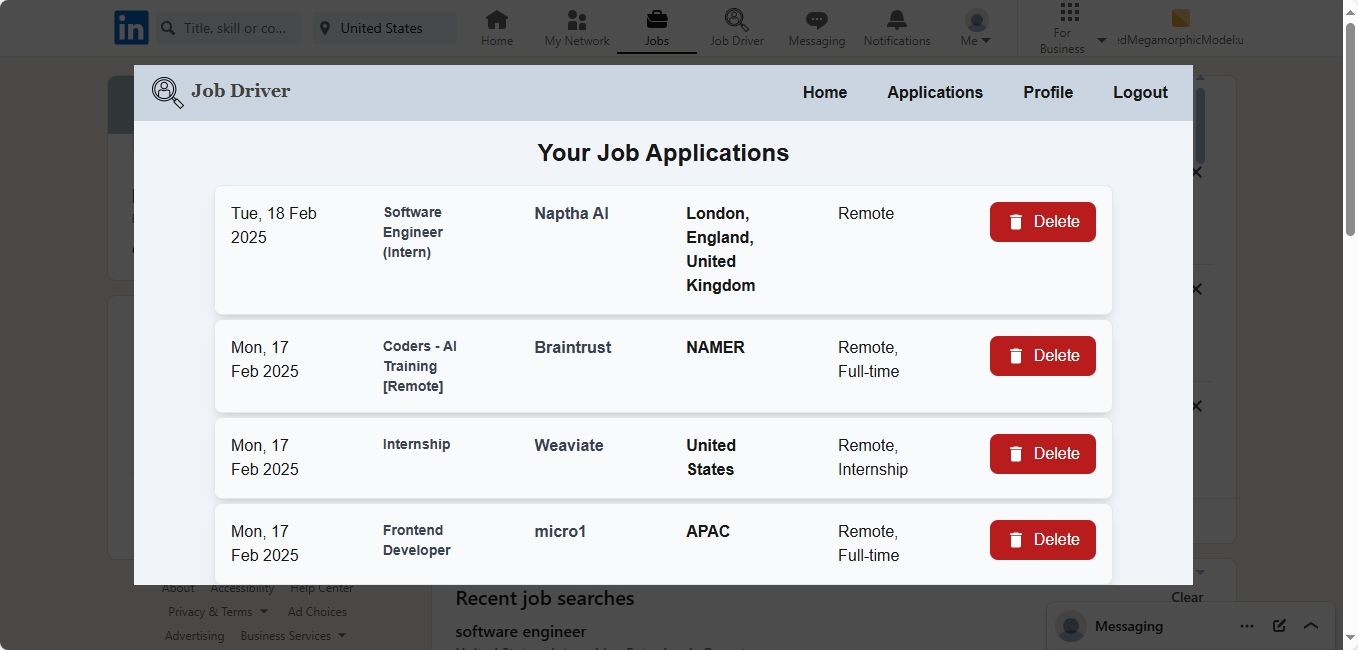This screenshot has width=1358, height=650.
Task: Open messaging options ellipsis icon
Action: tap(1247, 626)
